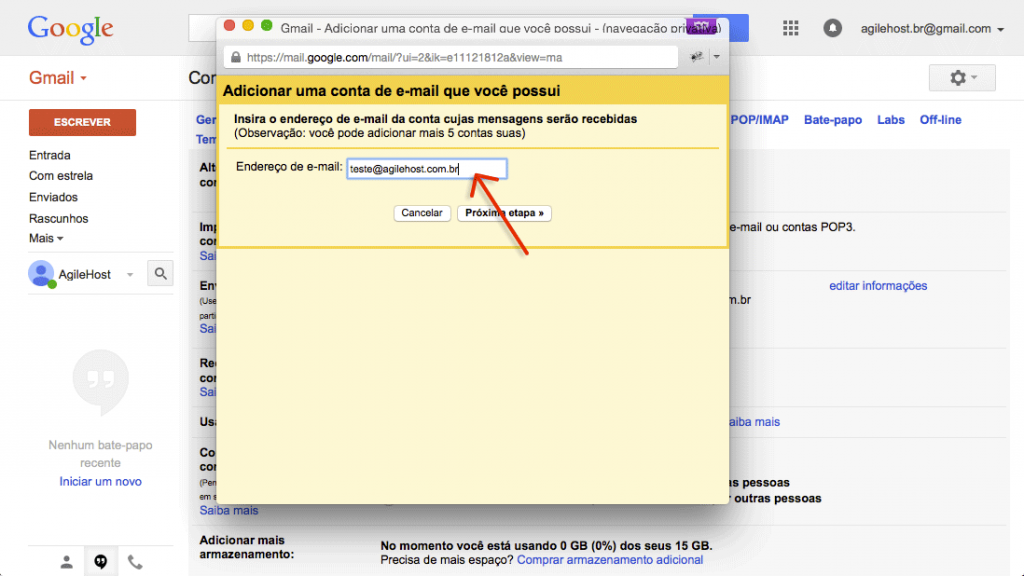Click the Saiba mais link at bottom left
Image resolution: width=1024 pixels, height=576 pixels.
point(229,510)
